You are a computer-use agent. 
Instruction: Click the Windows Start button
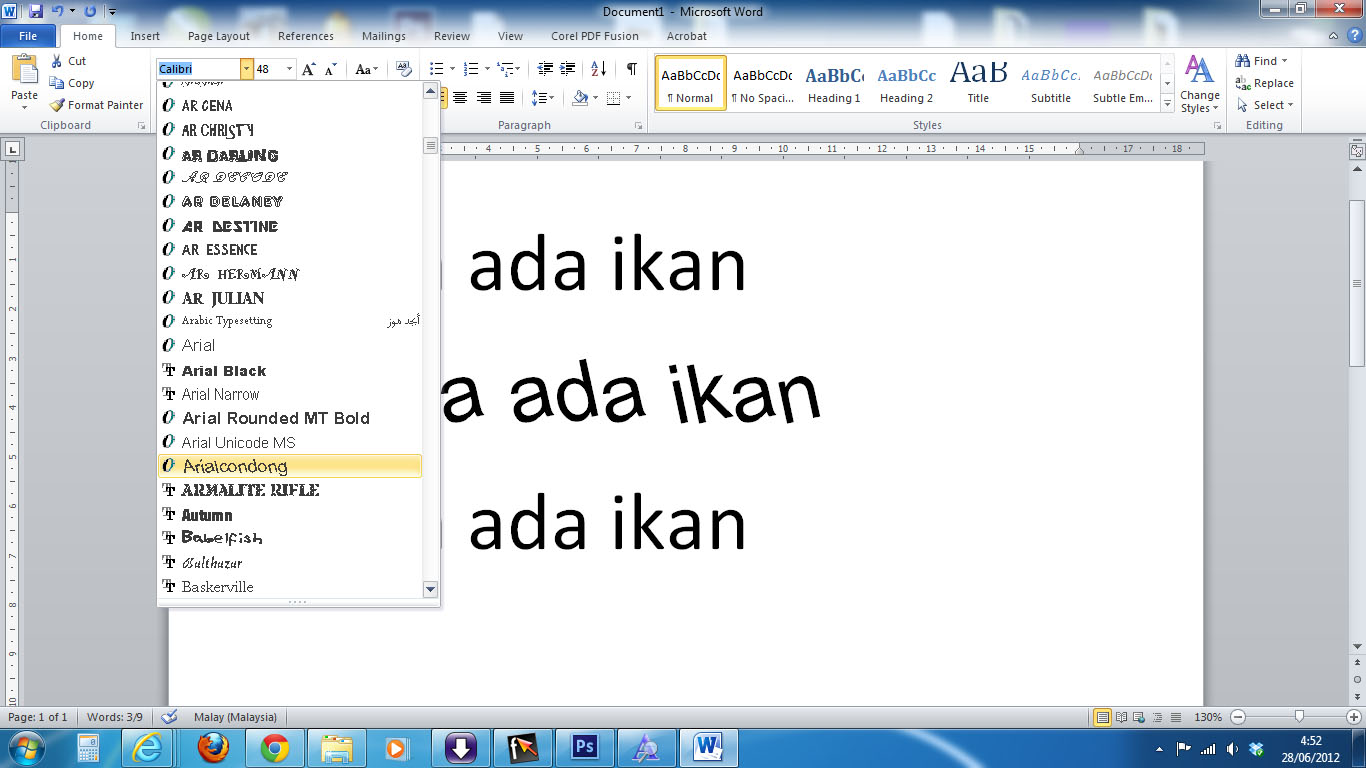[x=26, y=747]
